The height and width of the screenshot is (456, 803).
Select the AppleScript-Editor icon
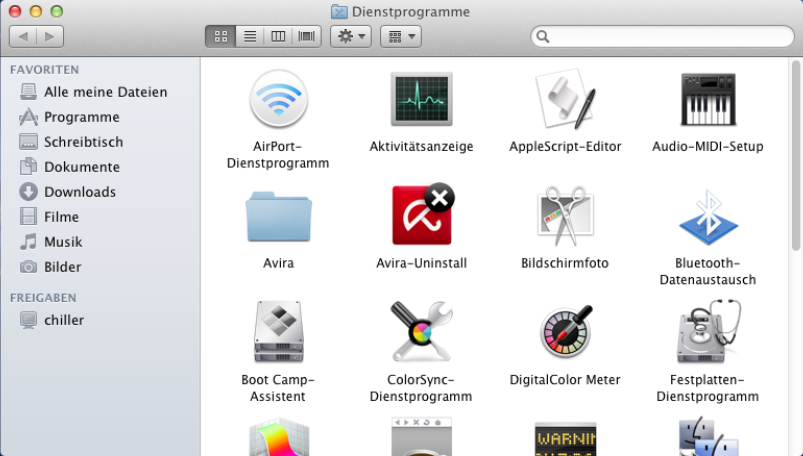pos(565,99)
